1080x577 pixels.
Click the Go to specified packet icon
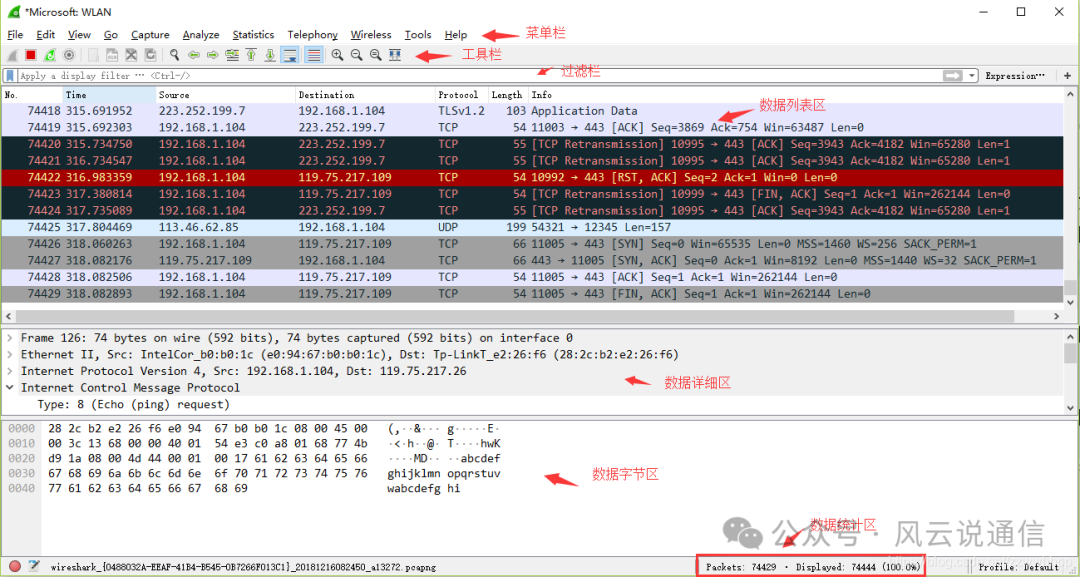(x=232, y=55)
